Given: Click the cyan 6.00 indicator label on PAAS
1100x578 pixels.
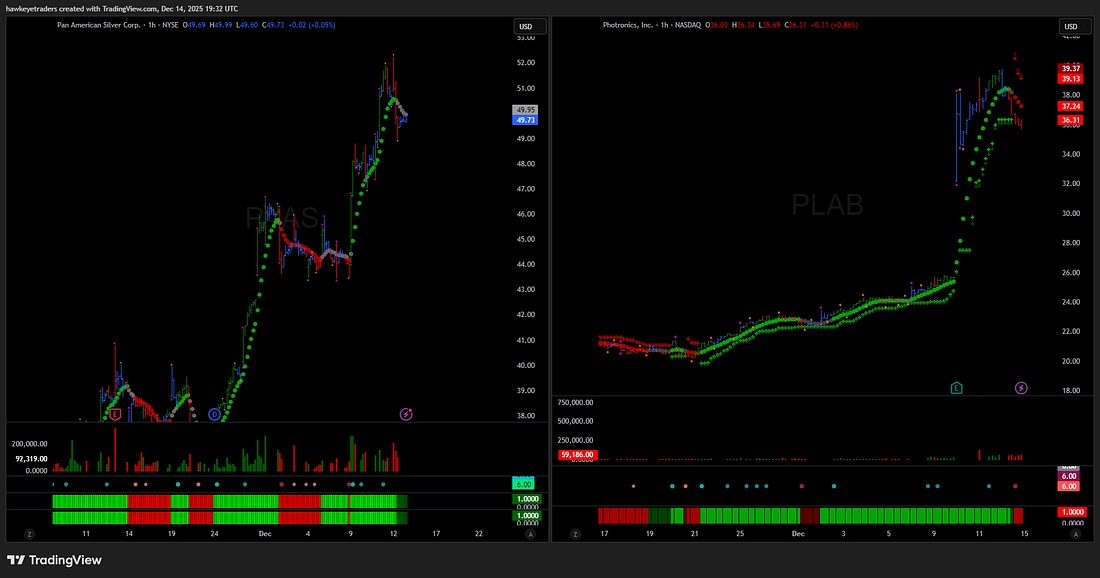Looking at the screenshot, I should click(523, 484).
